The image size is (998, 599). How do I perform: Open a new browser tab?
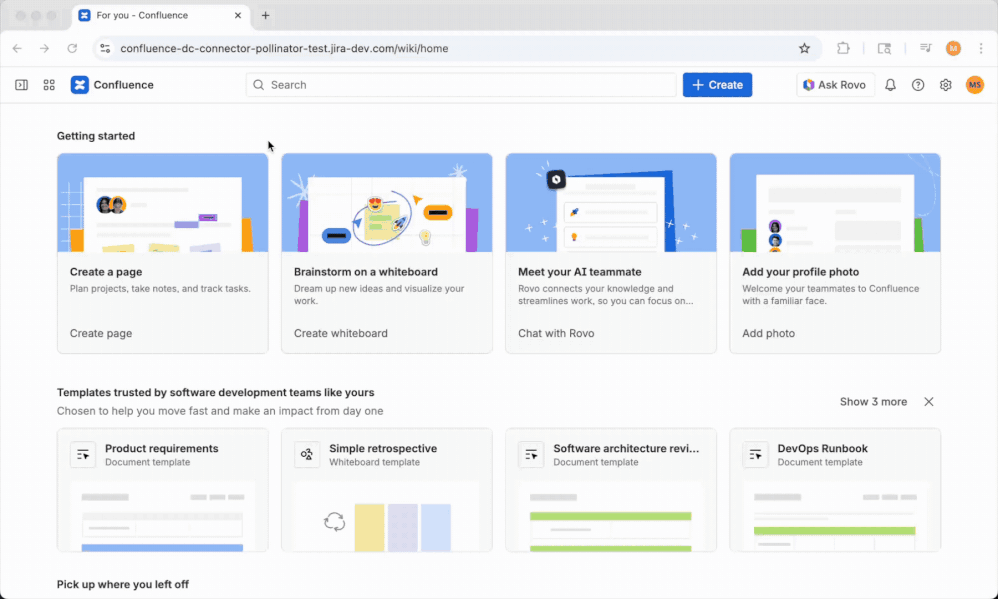265,15
